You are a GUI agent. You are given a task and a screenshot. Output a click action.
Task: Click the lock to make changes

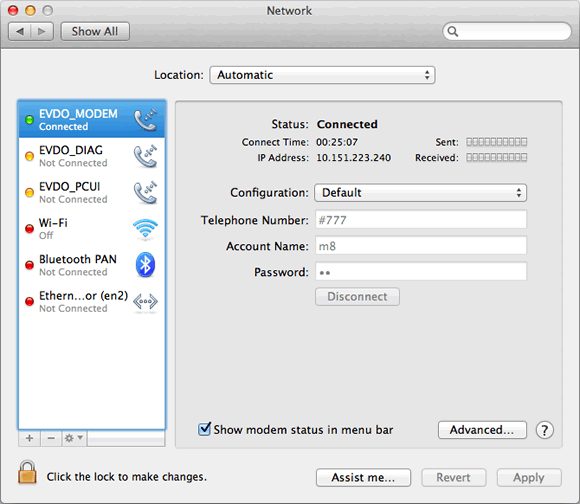tap(27, 472)
